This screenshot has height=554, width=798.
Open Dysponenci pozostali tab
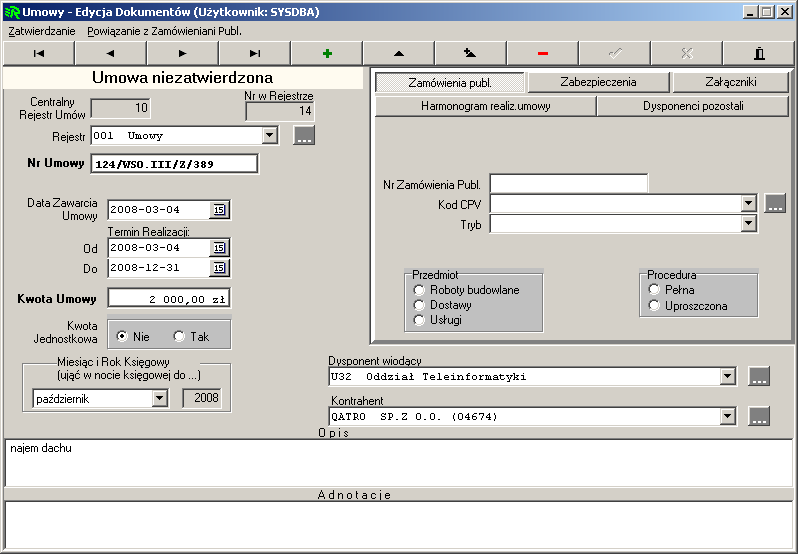tap(693, 106)
